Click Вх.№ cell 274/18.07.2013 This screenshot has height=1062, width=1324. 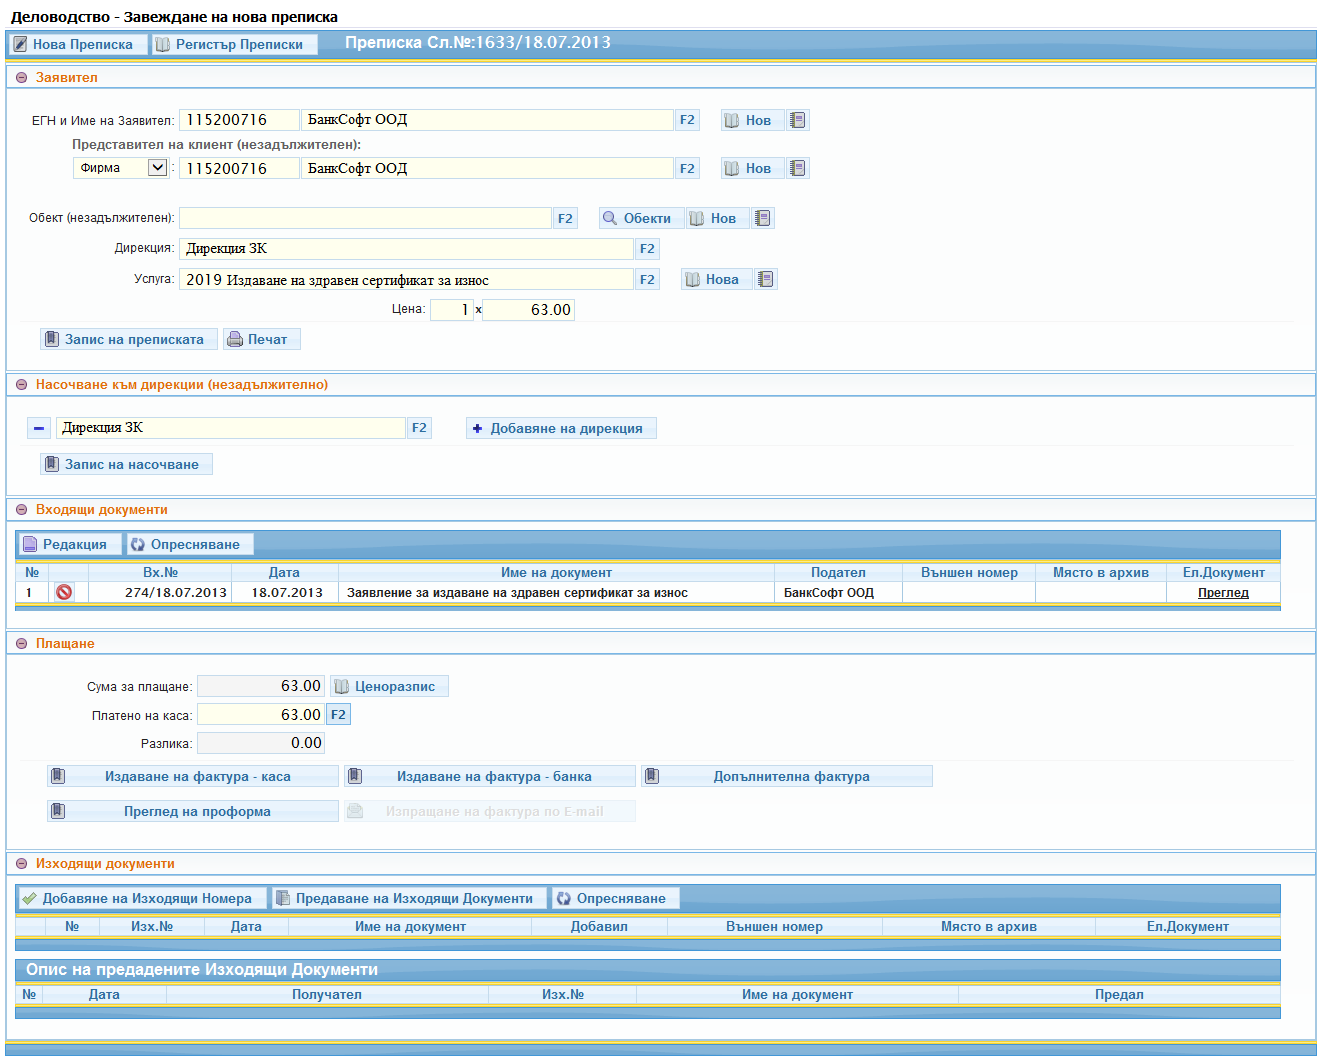tap(160, 593)
